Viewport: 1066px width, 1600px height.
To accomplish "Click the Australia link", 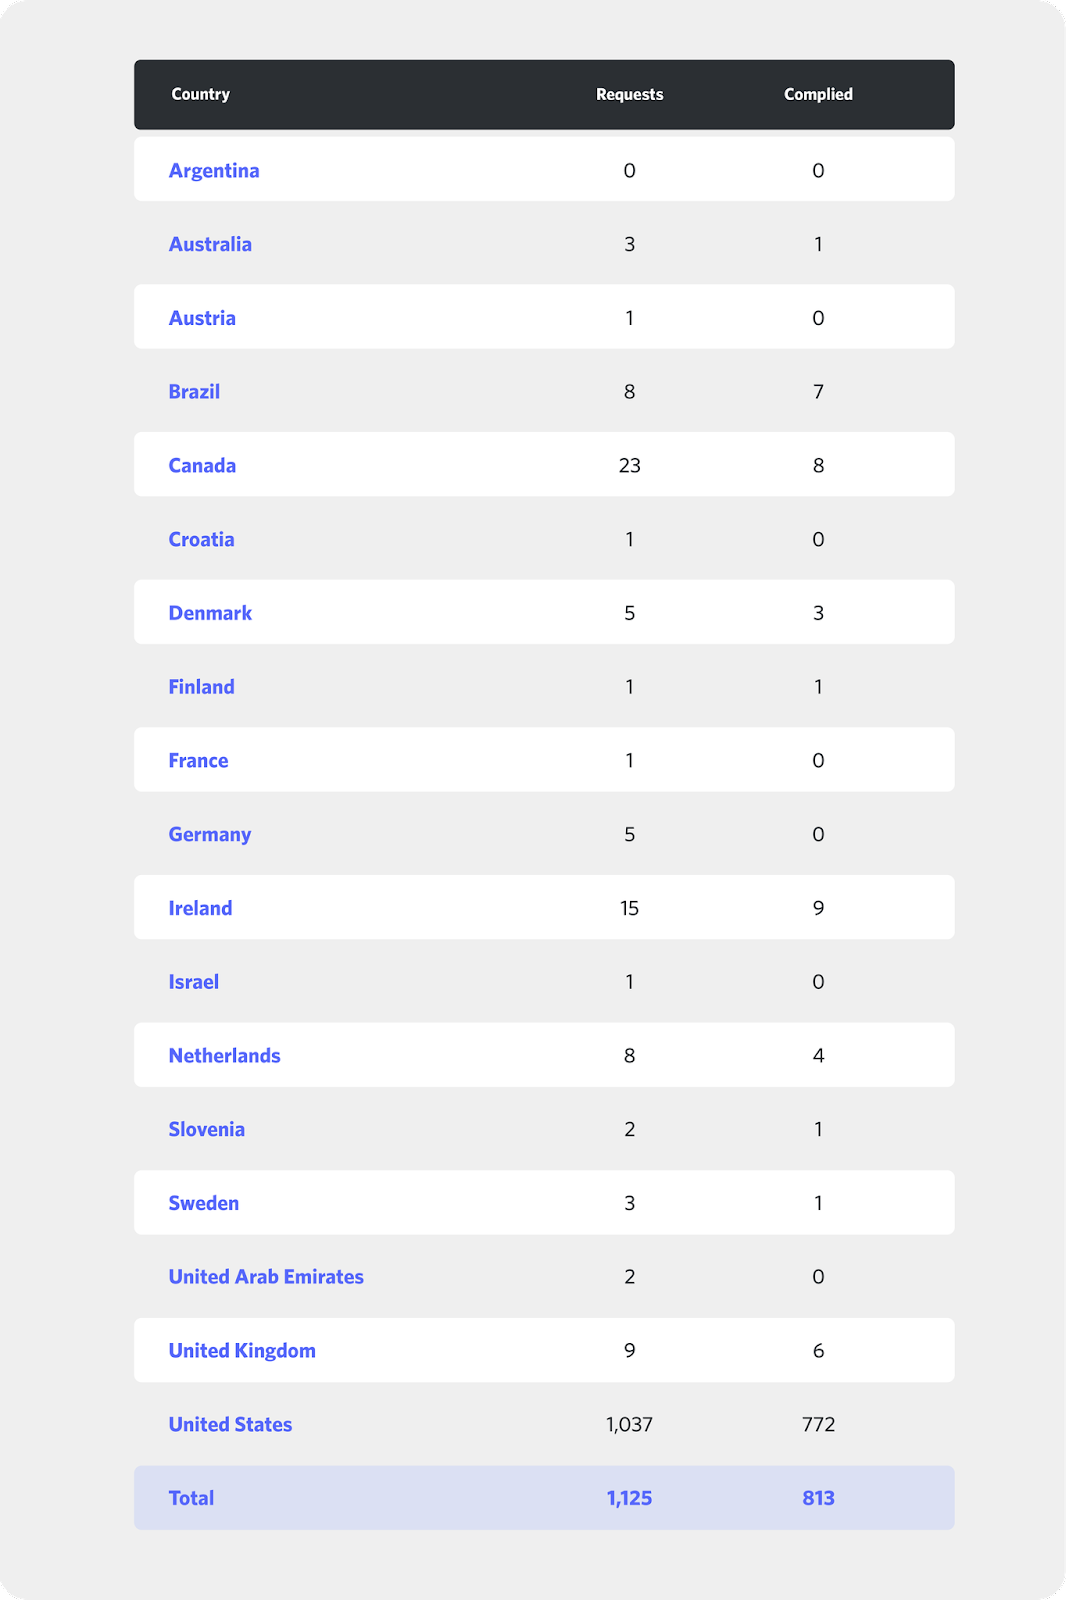I will pyautogui.click(x=210, y=244).
